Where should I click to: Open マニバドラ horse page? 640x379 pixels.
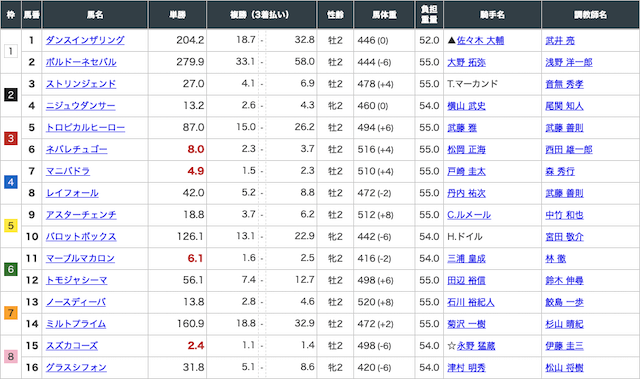point(68,171)
